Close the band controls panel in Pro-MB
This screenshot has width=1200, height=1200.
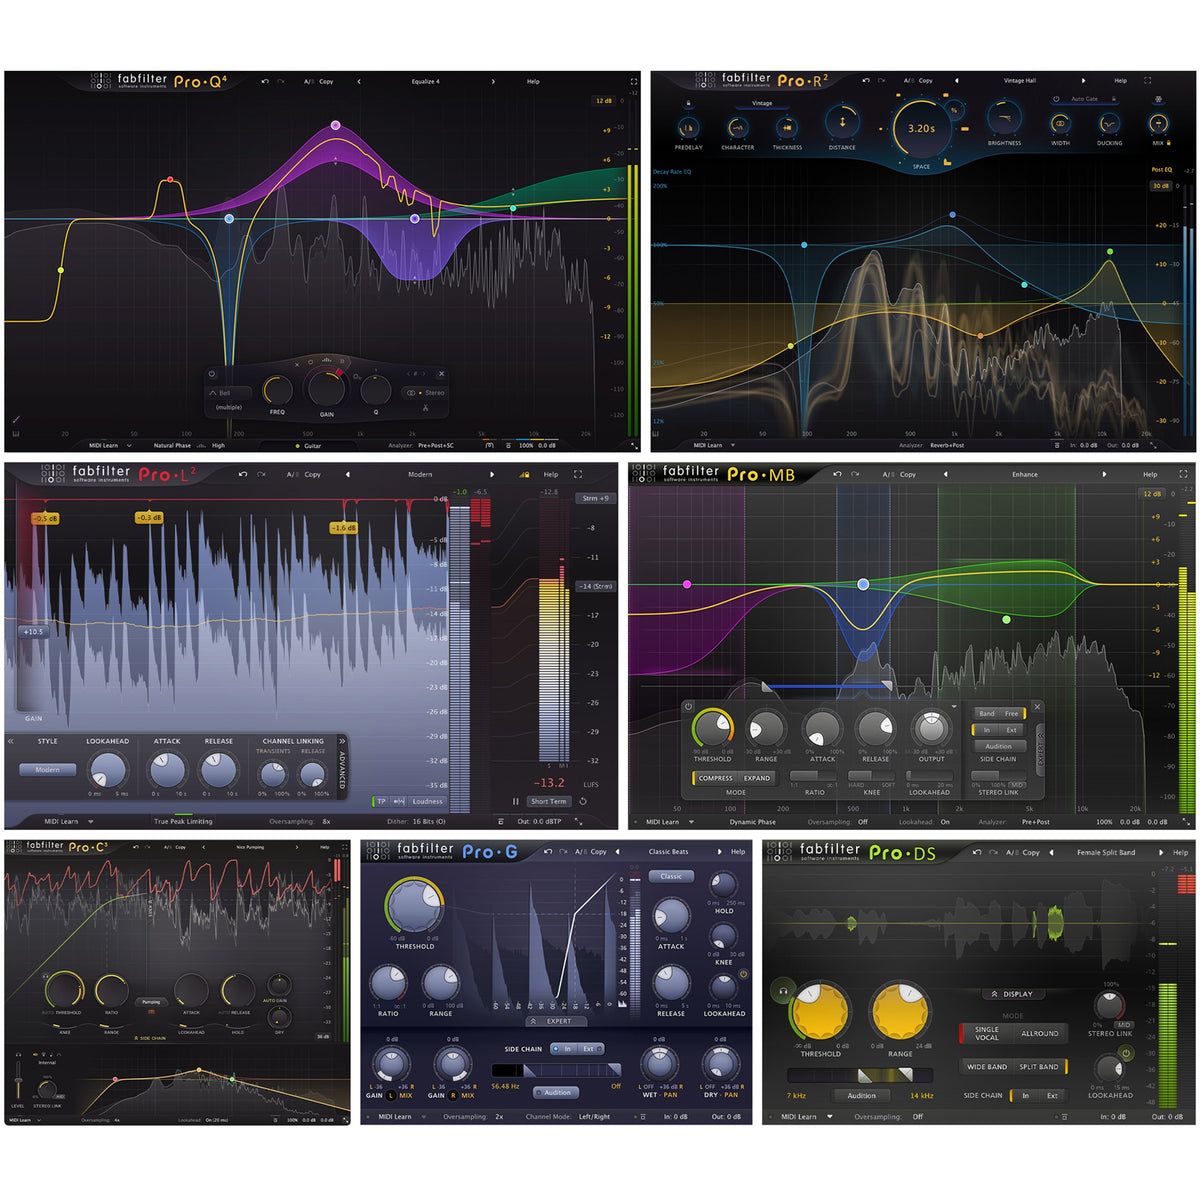(x=1037, y=707)
